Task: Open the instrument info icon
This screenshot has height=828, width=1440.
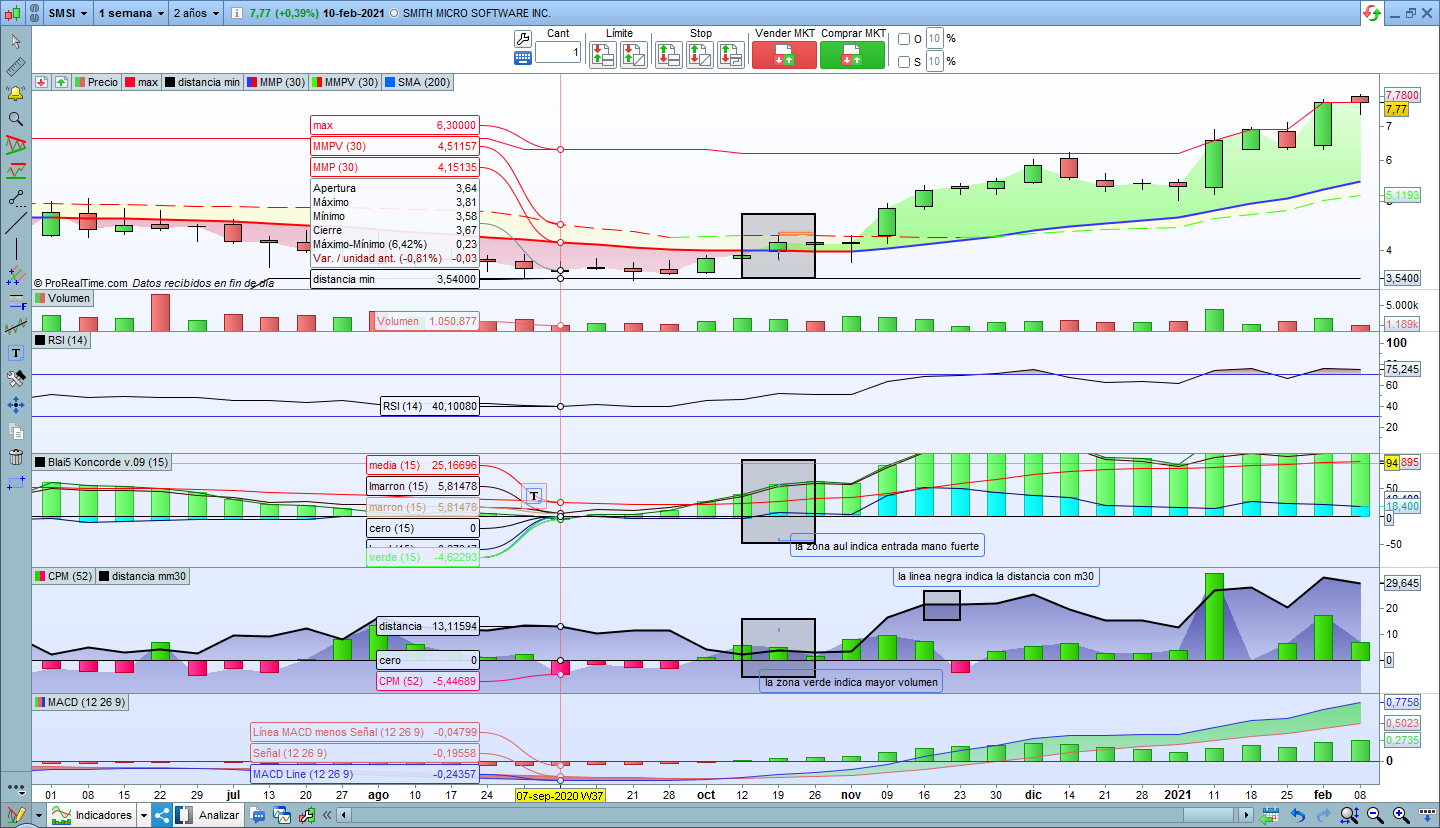Action: [x=235, y=14]
